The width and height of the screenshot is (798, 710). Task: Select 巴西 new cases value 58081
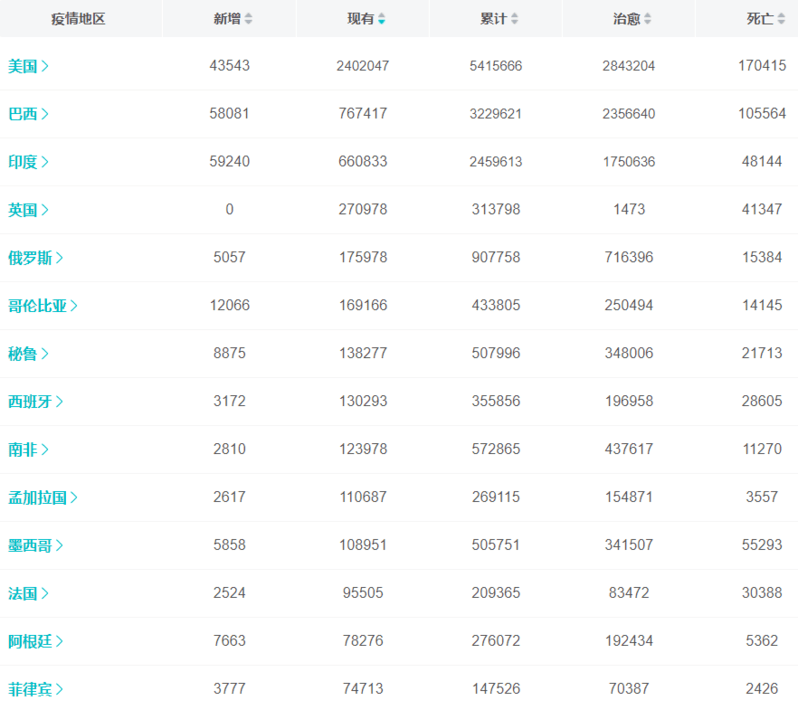(x=230, y=113)
